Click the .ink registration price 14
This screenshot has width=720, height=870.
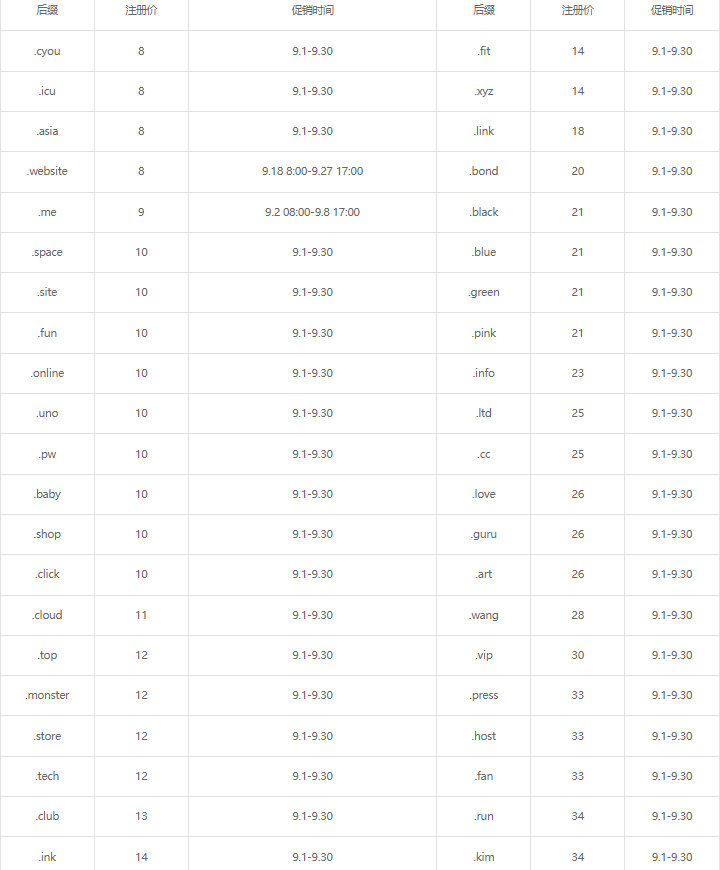click(141, 857)
